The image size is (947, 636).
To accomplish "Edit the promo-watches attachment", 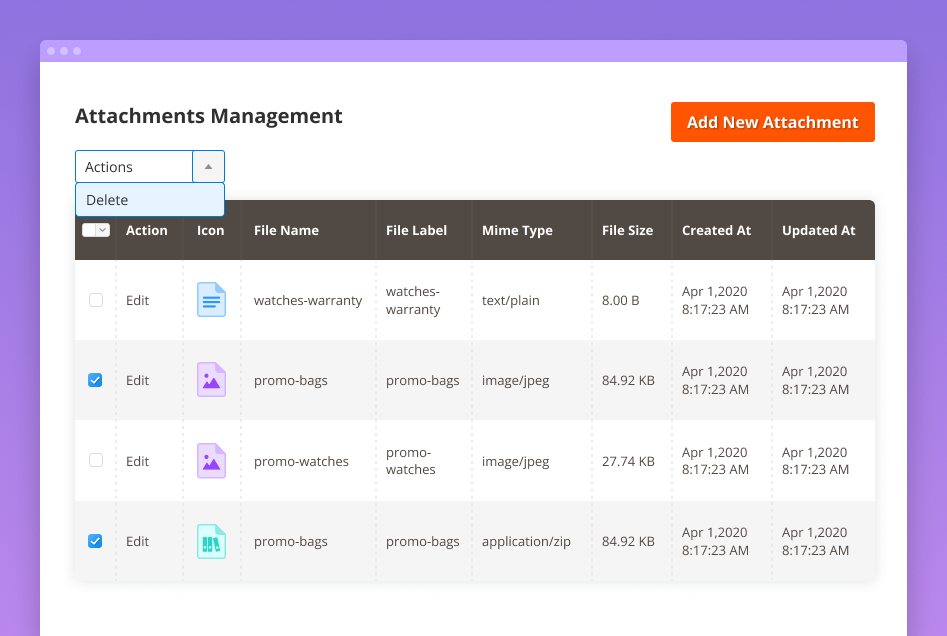I will point(137,460).
